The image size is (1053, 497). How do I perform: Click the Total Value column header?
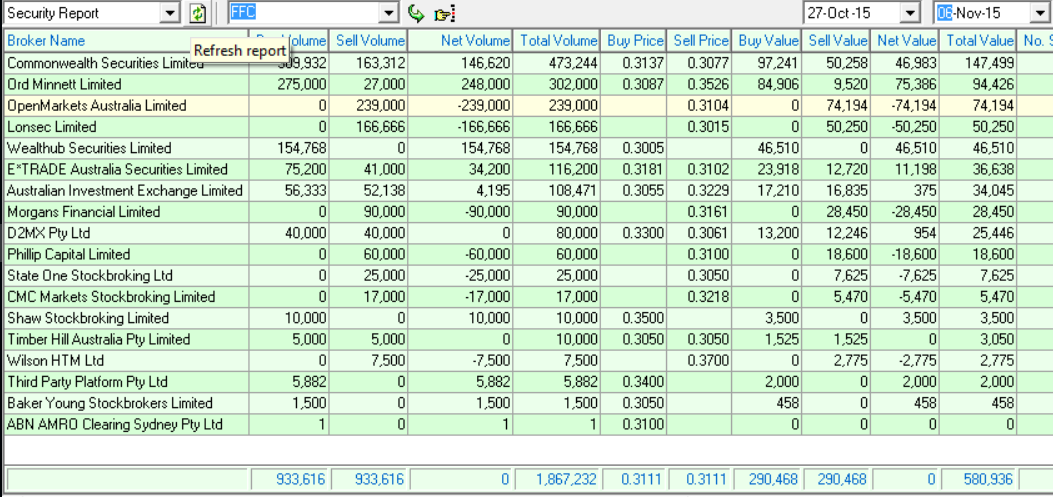[978, 41]
